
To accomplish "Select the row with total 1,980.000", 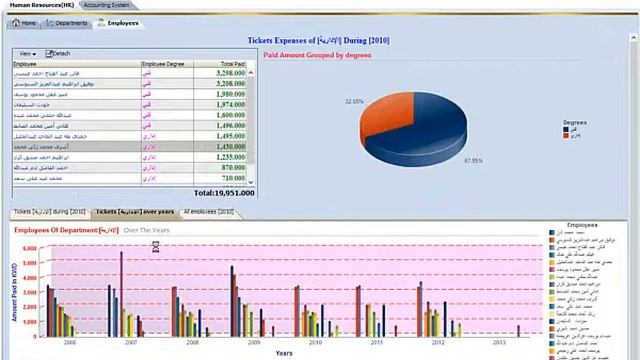I will 129,94.
